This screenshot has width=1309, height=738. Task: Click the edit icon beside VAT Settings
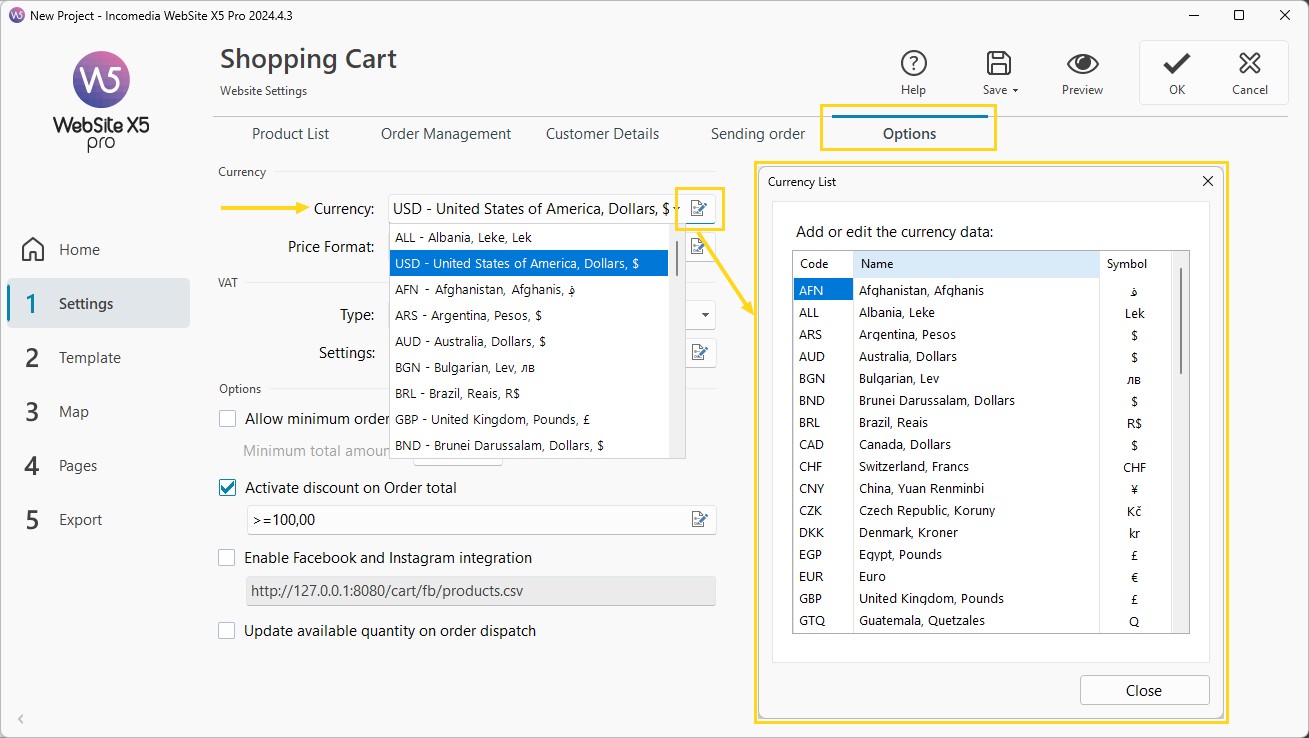coord(700,352)
